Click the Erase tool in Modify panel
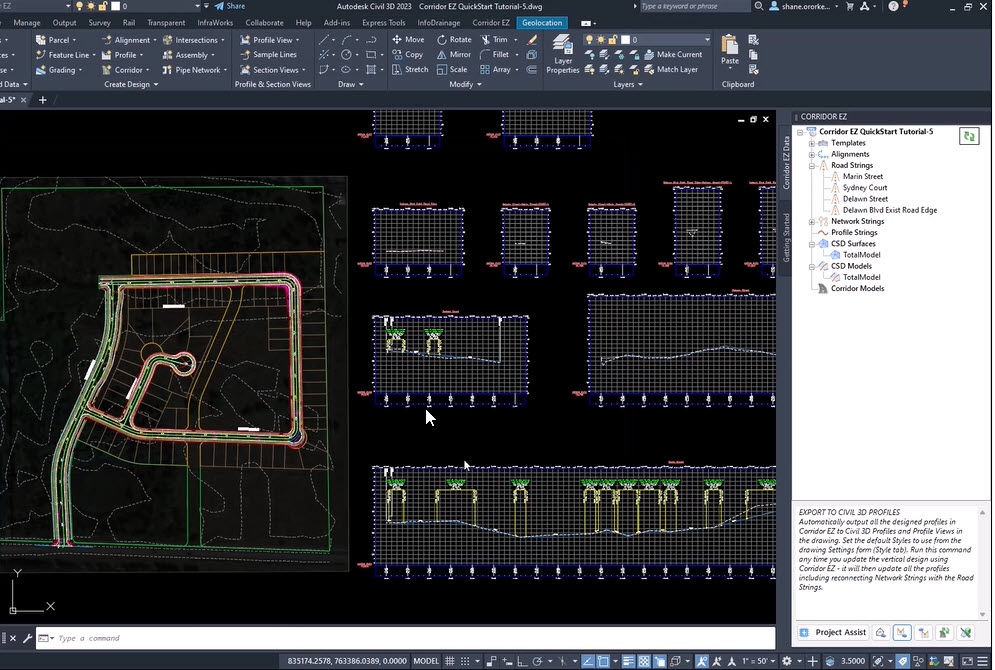Viewport: 995px width, 670px height. click(532, 39)
